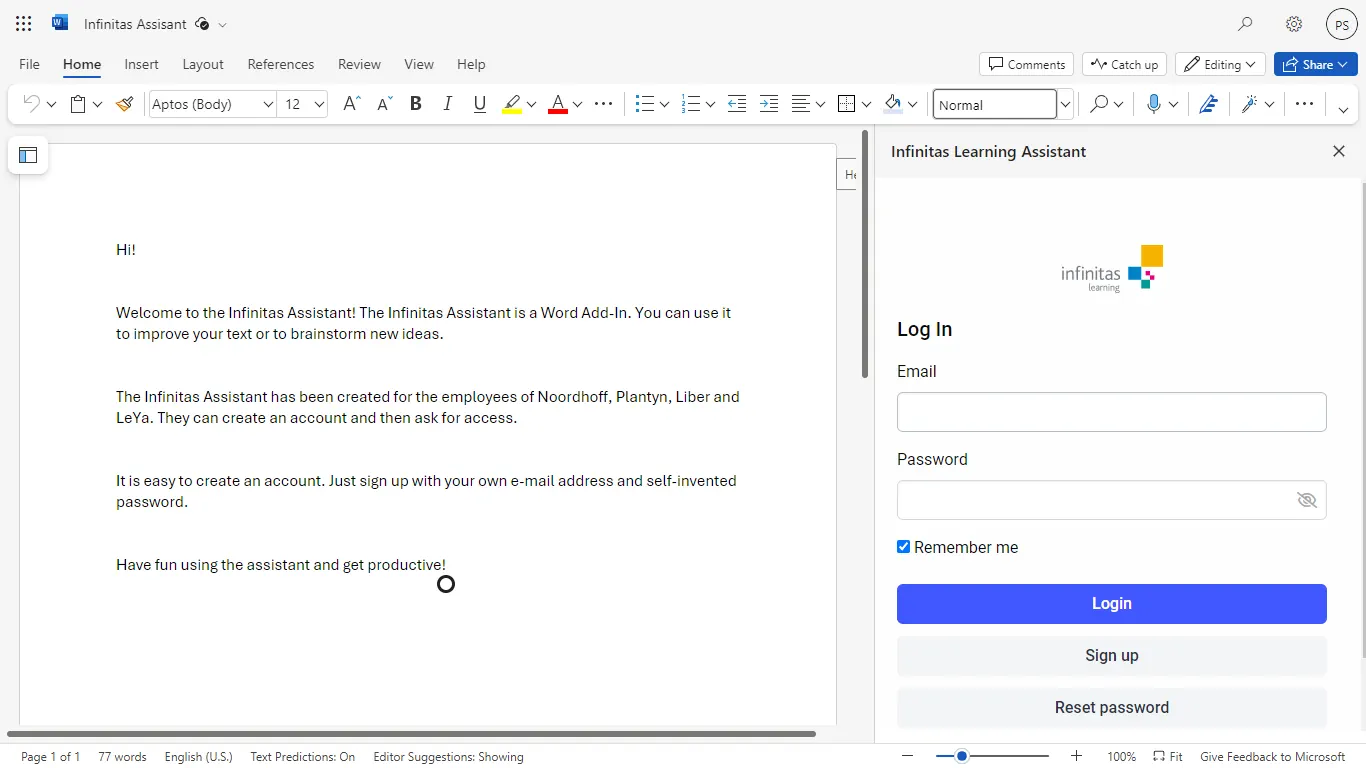Switch to the Layout tab

coord(203,64)
